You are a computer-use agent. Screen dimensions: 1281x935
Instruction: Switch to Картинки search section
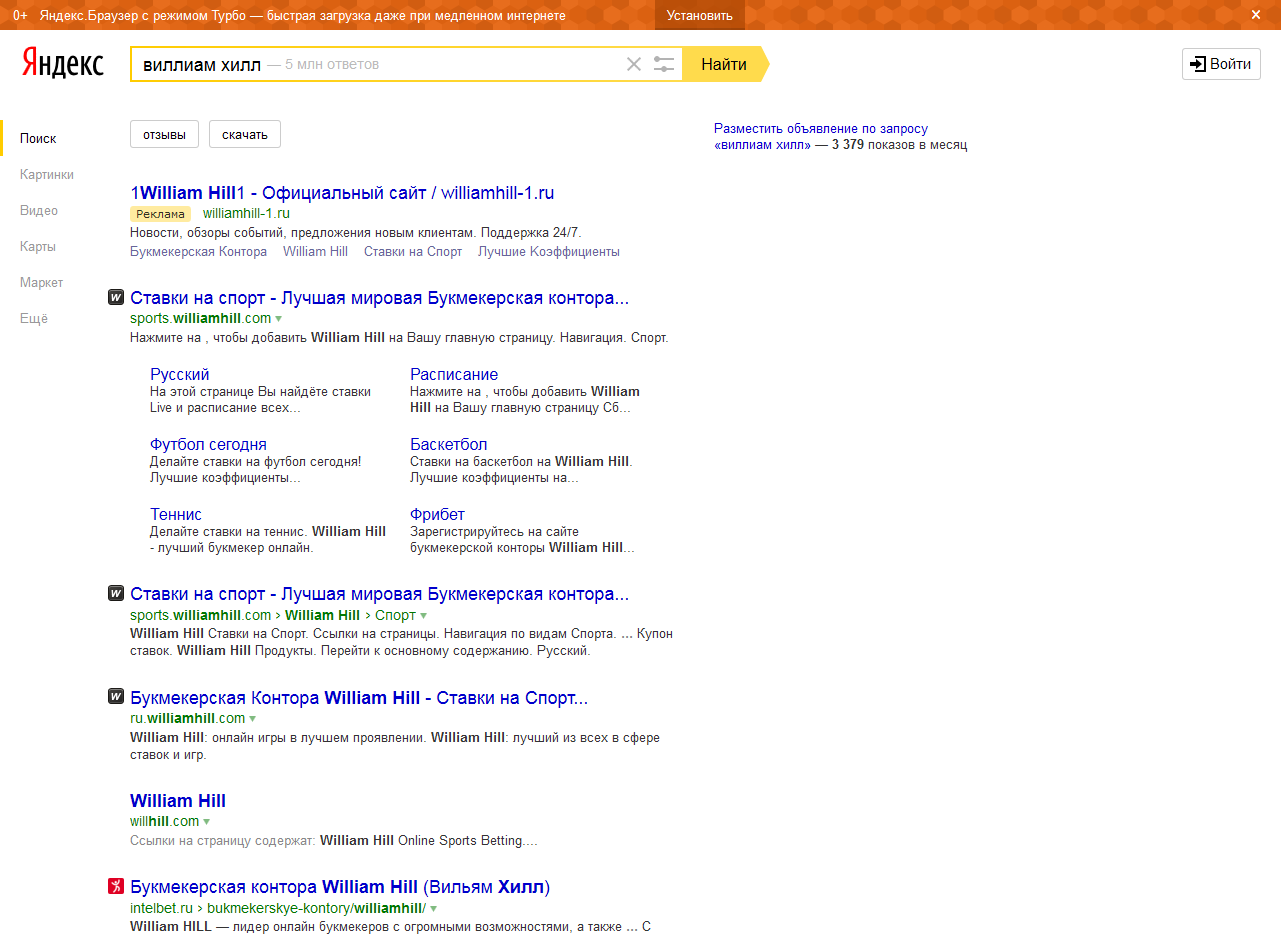pyautogui.click(x=47, y=174)
